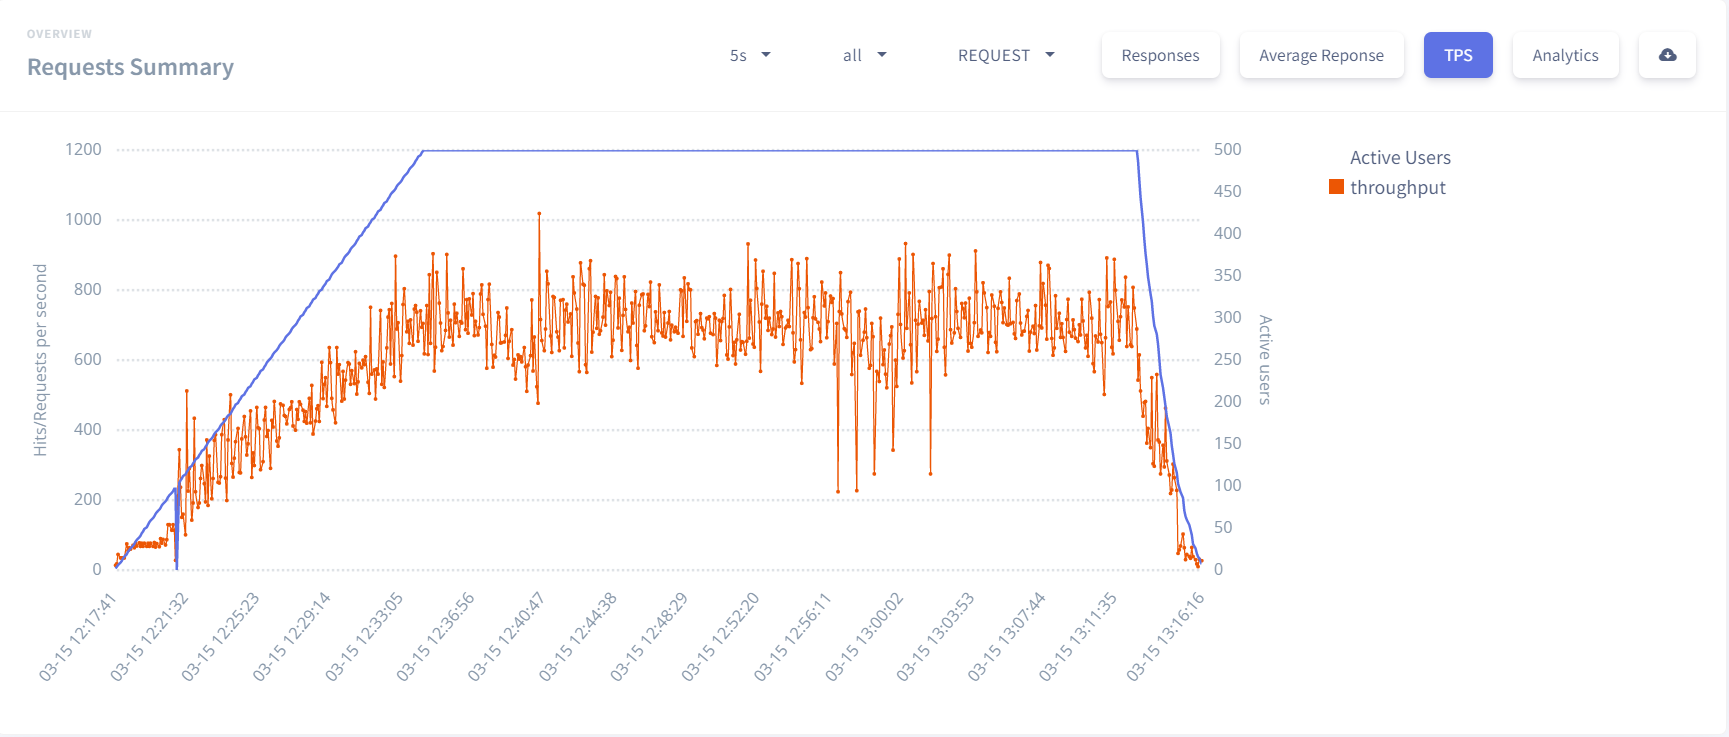
Task: Click the Active users axis title
Action: pos(1265,360)
